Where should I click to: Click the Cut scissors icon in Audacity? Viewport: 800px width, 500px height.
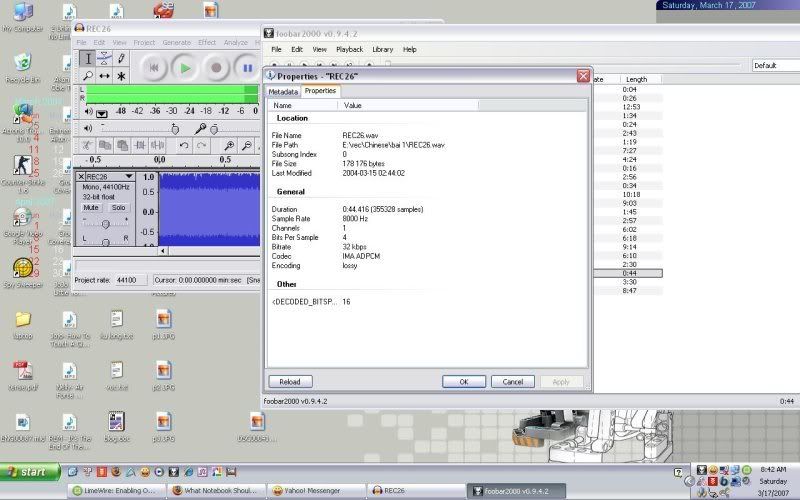(88, 146)
